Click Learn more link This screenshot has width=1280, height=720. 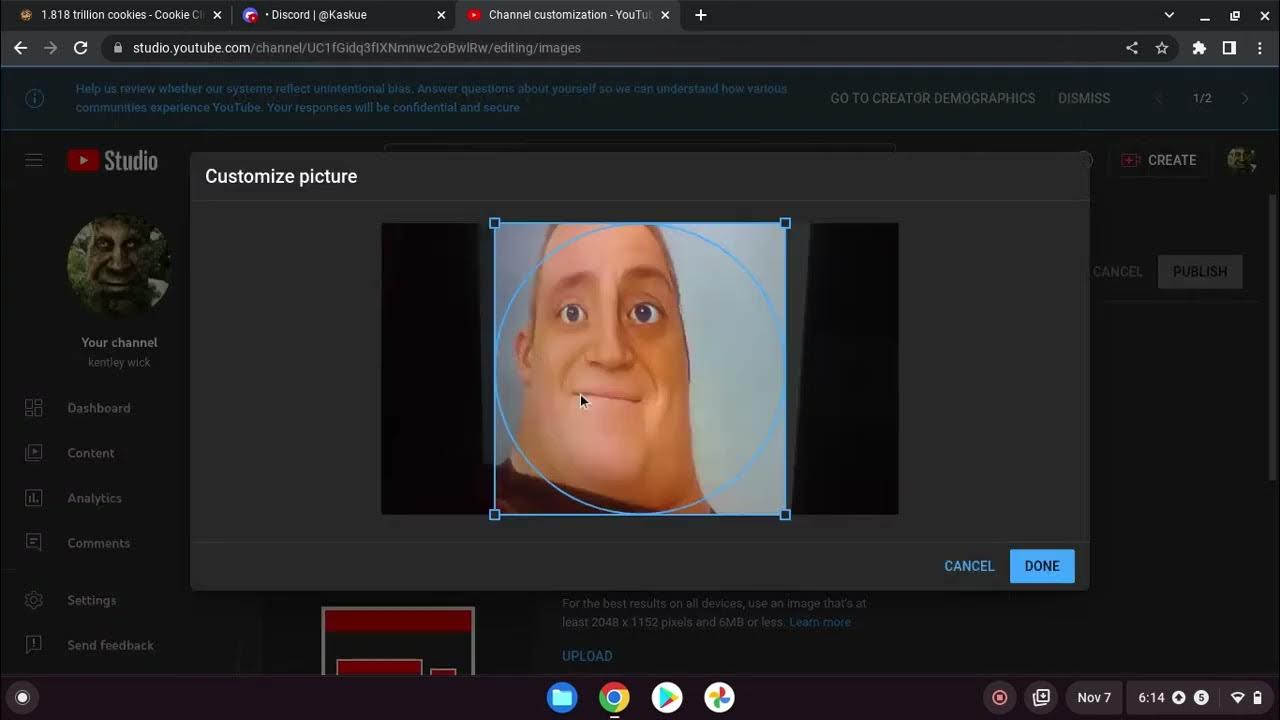[820, 622]
